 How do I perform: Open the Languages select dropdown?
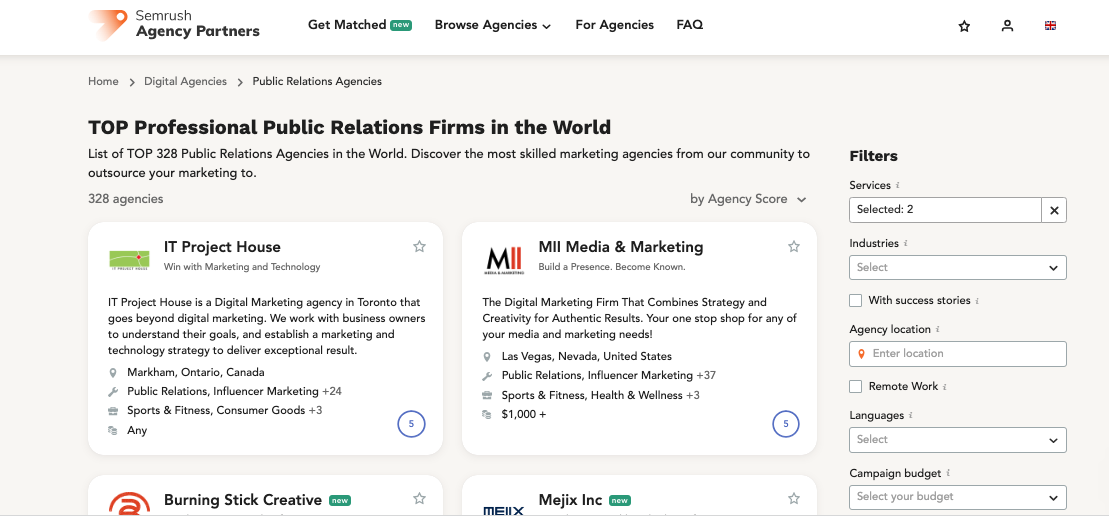point(958,439)
